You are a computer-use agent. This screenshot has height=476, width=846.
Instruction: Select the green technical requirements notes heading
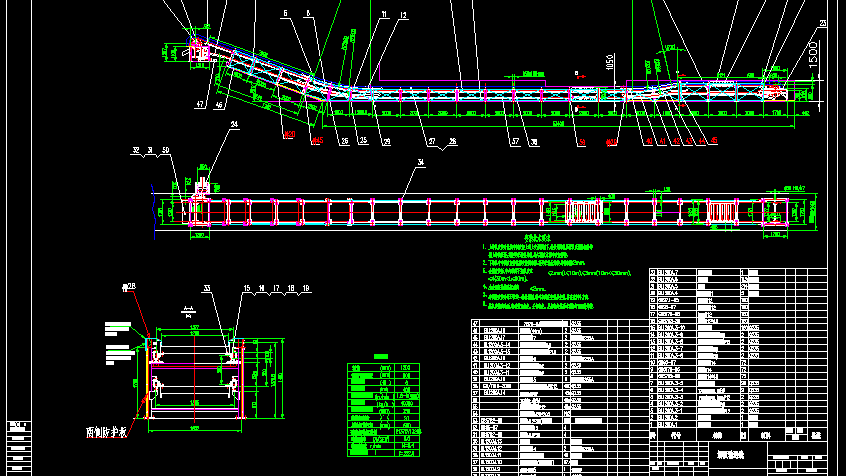(x=537, y=237)
